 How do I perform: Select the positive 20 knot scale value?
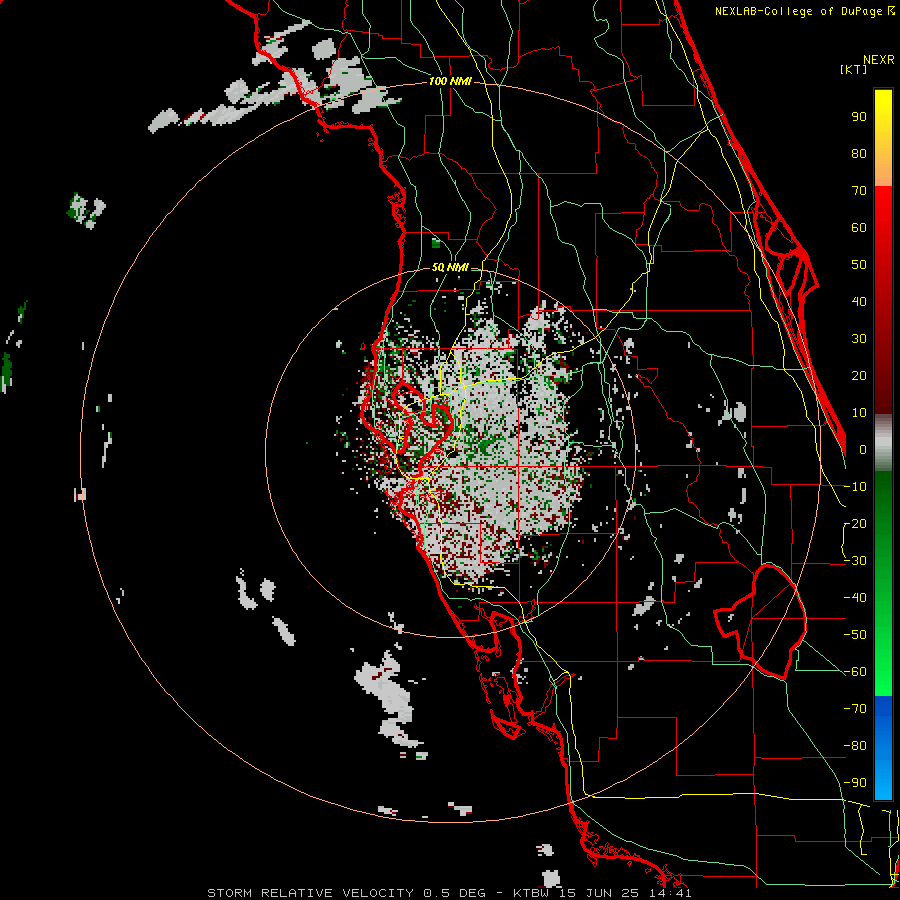click(x=859, y=376)
